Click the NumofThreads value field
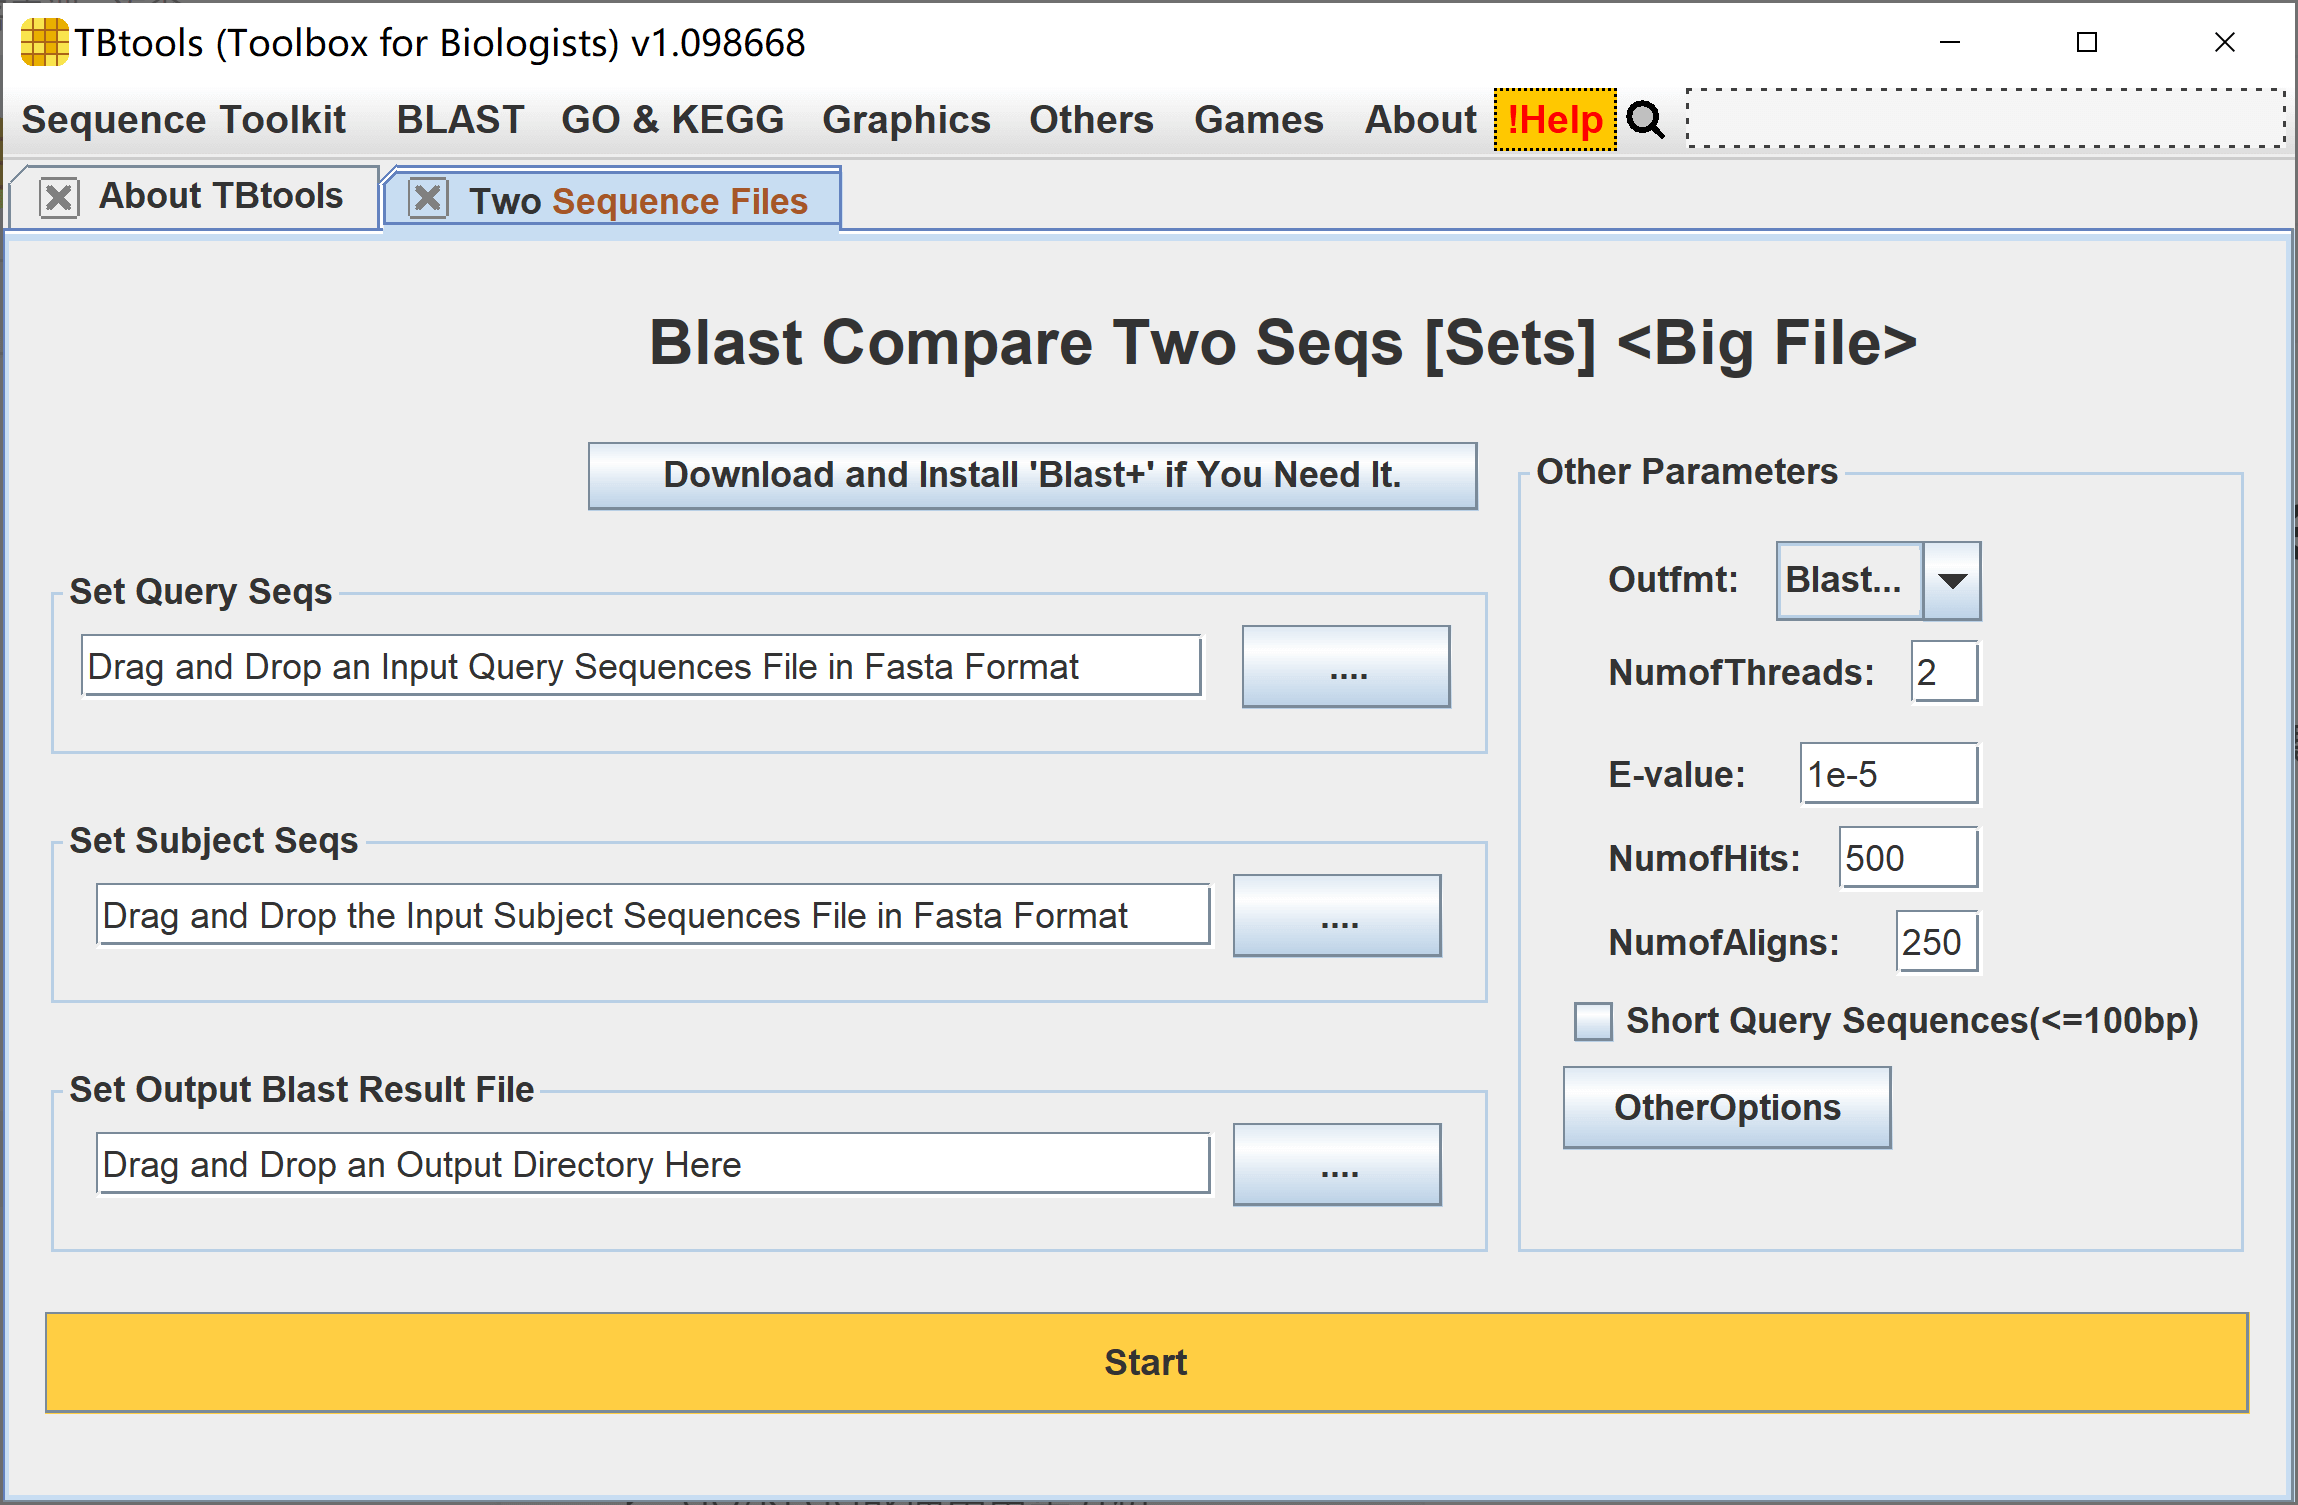Screen dimensions: 2298x1505 coord(1945,673)
